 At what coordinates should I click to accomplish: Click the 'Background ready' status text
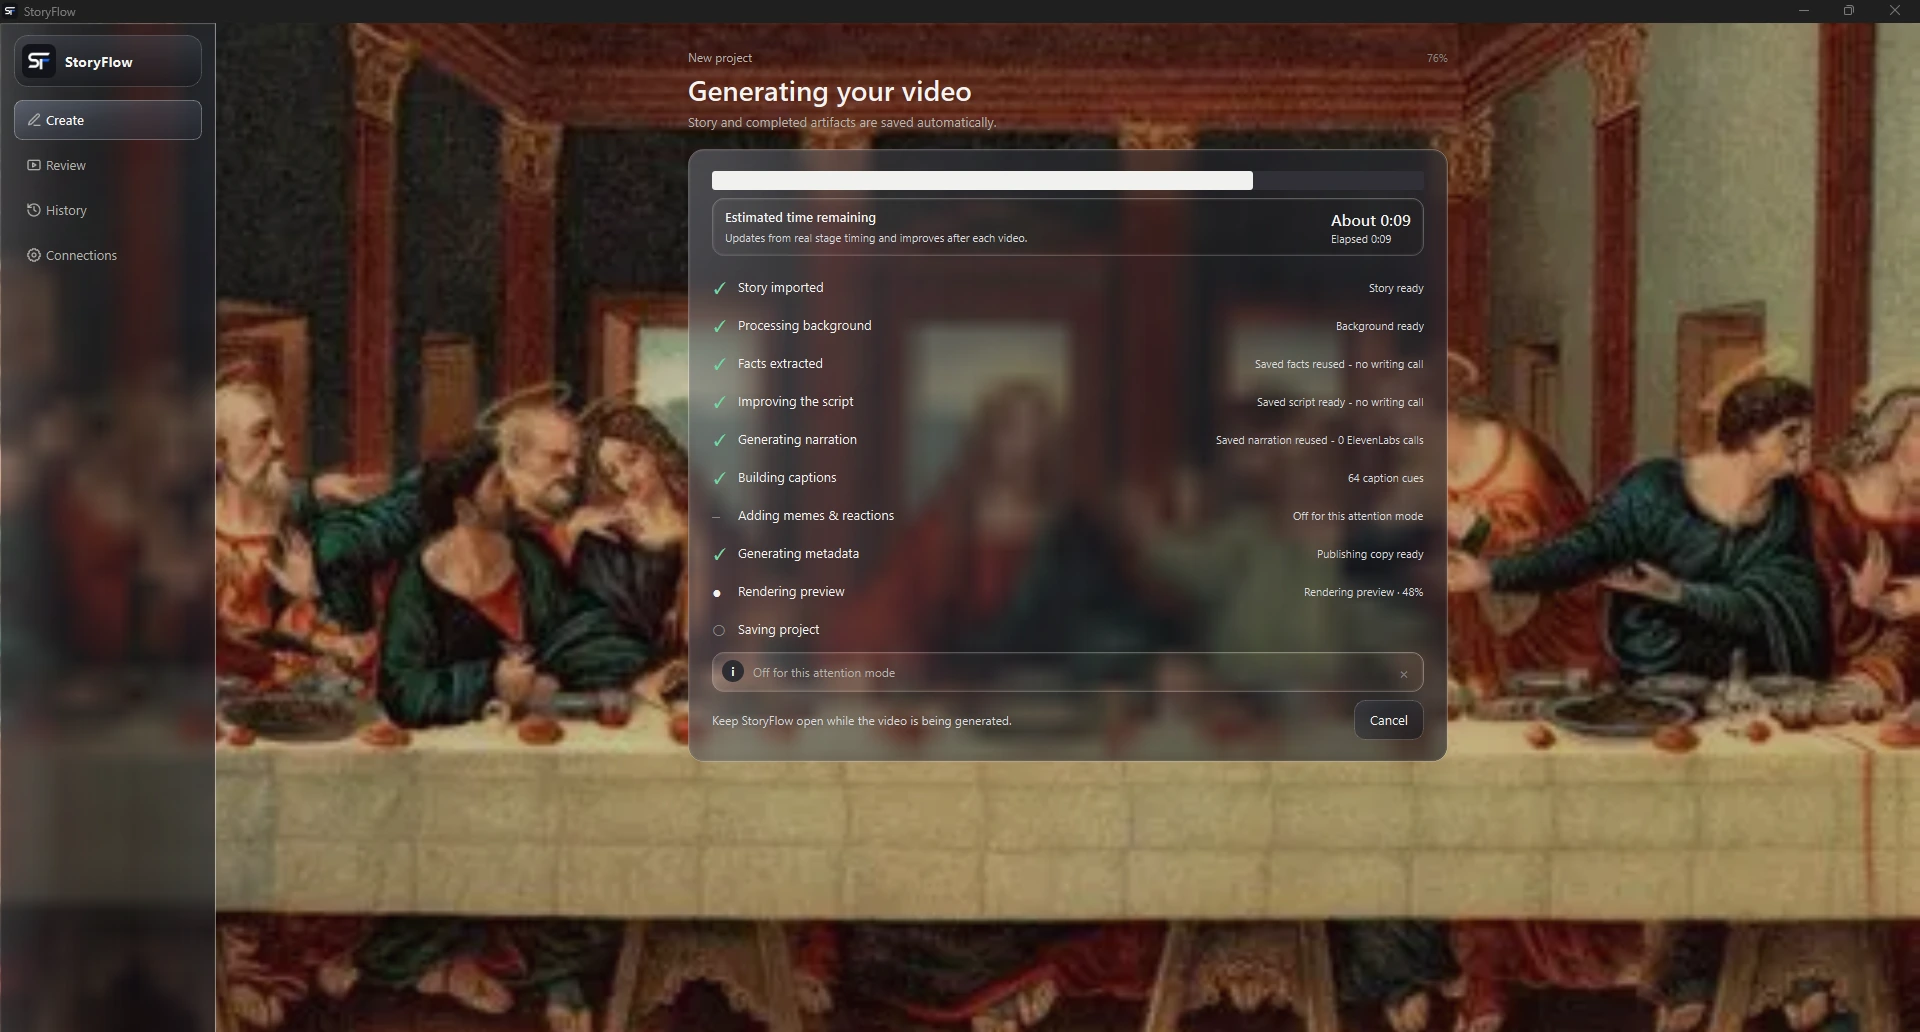tap(1380, 326)
